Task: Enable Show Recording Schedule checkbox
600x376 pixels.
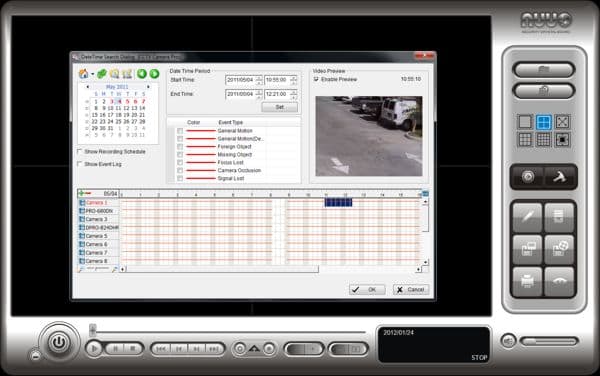Action: (x=80, y=151)
